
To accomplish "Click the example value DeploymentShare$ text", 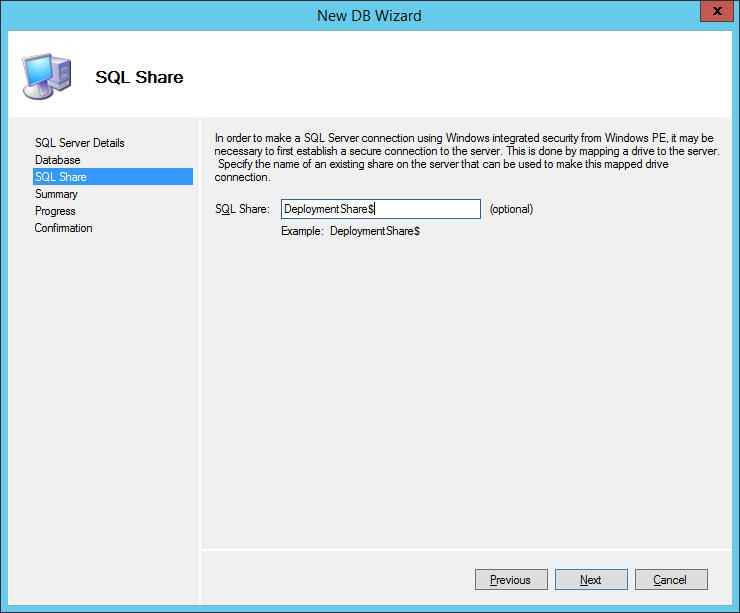I will pyautogui.click(x=375, y=231).
